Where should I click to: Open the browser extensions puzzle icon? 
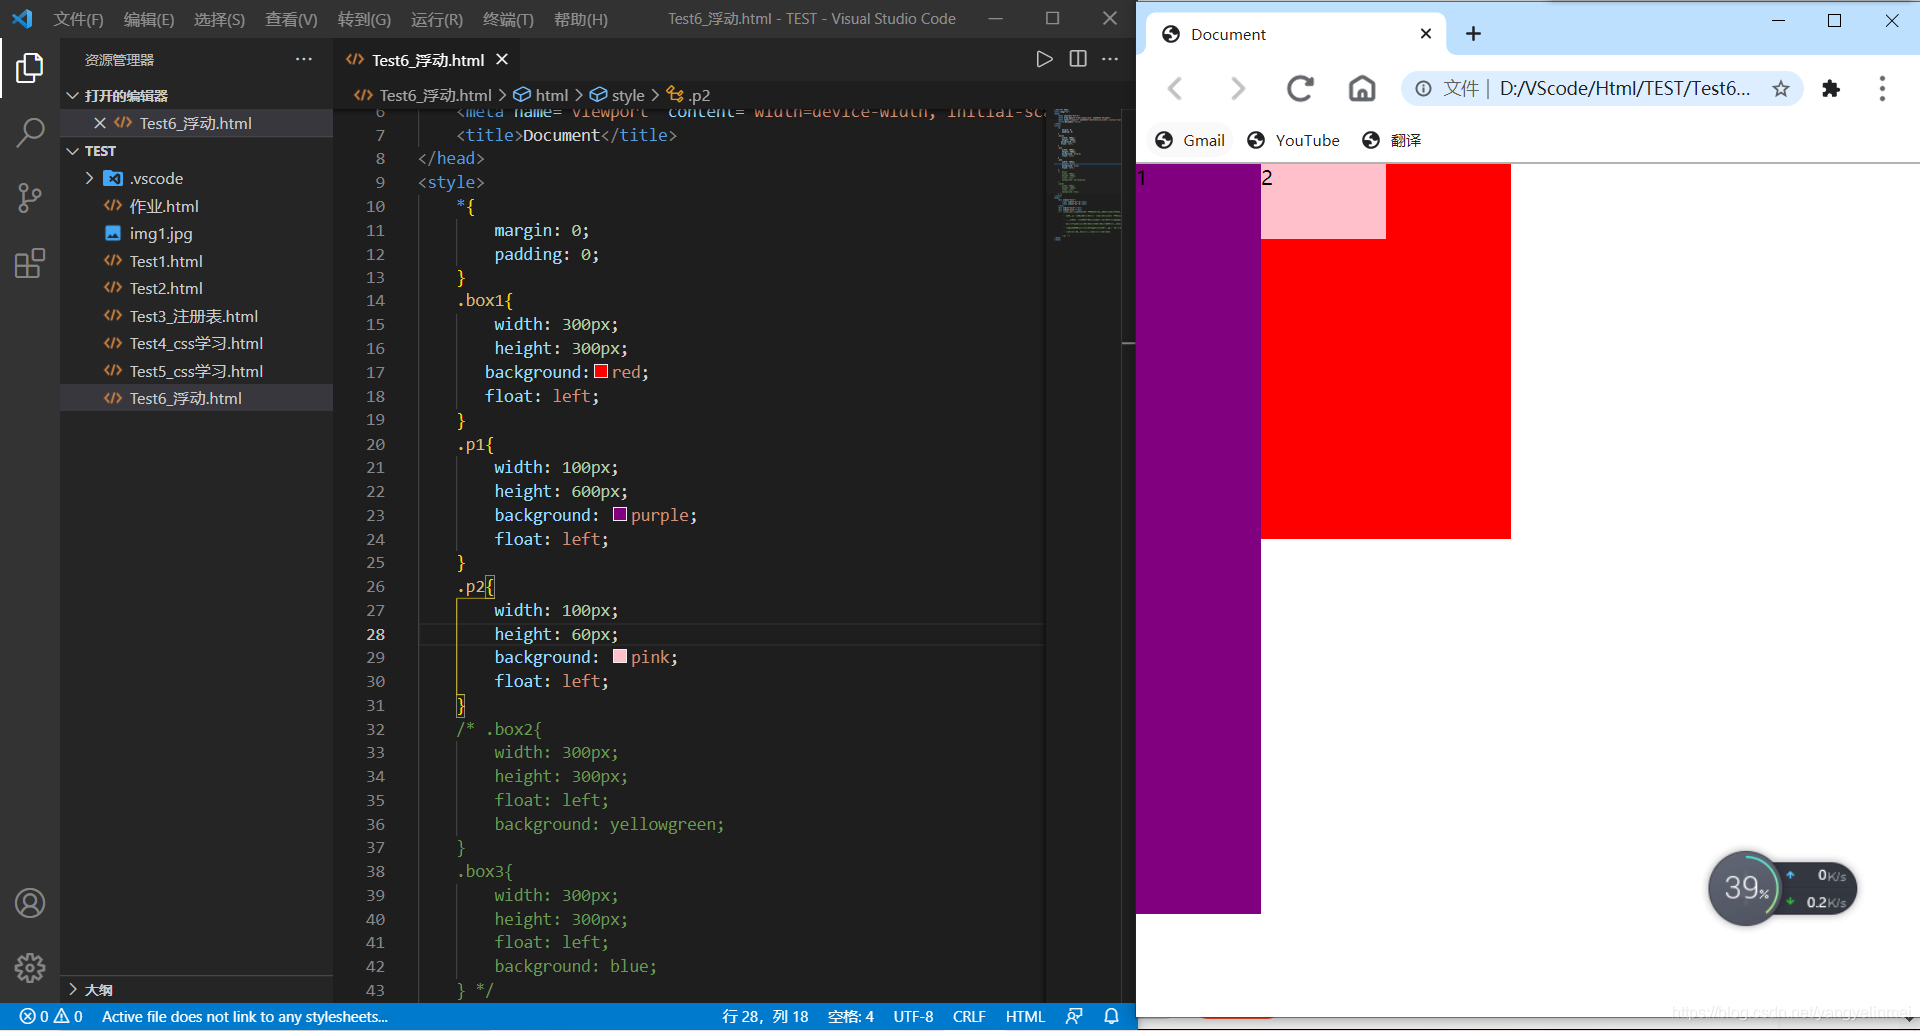pos(1831,89)
